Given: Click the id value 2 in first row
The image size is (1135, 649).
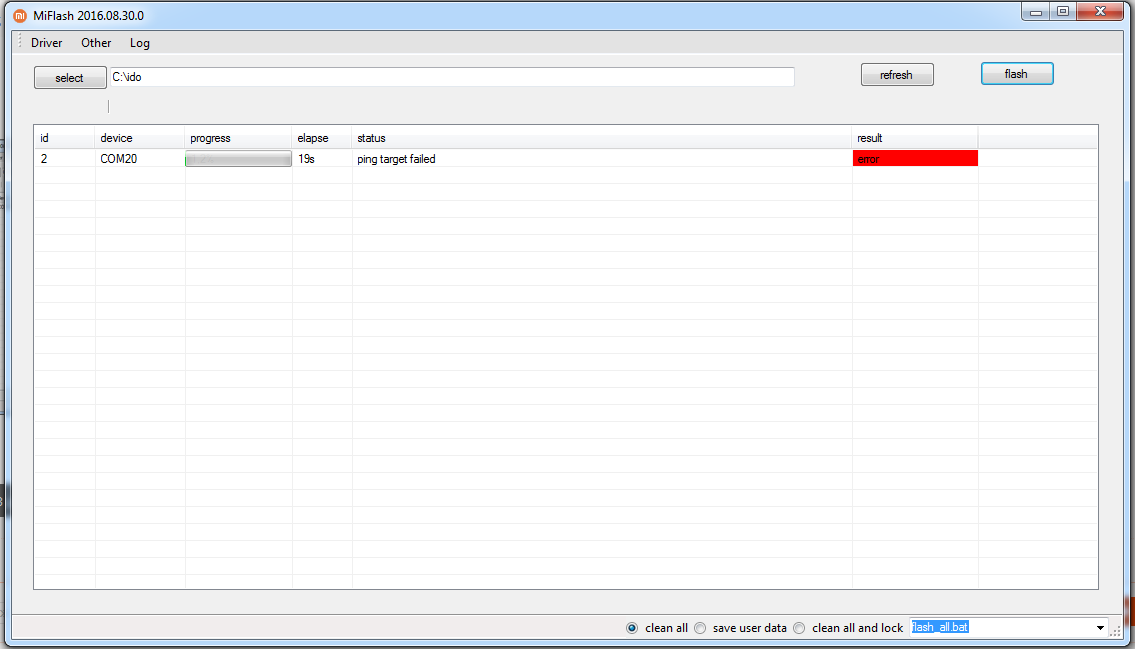Looking at the screenshot, I should pyautogui.click(x=44, y=158).
